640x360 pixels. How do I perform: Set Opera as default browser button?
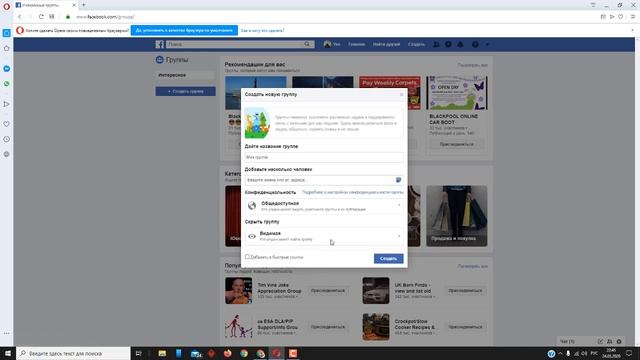pos(184,30)
